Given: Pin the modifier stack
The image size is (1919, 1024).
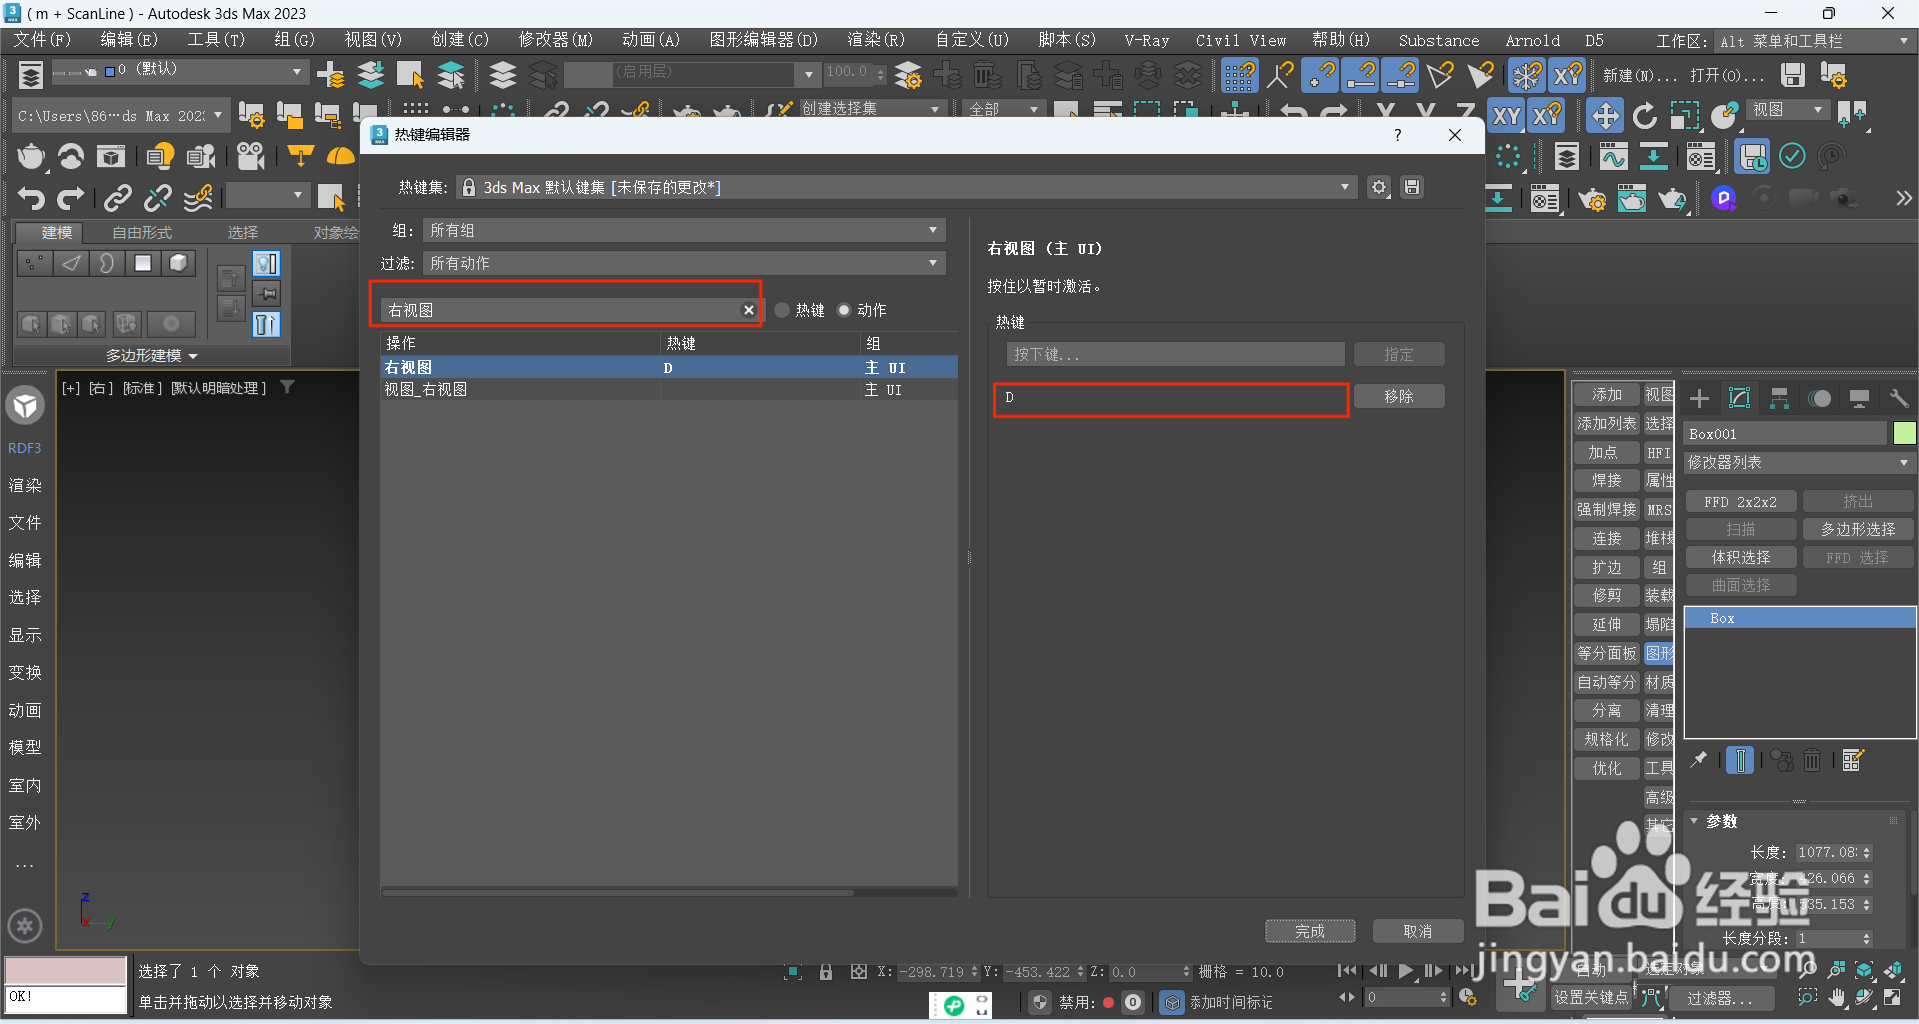Looking at the screenshot, I should click(x=1698, y=760).
